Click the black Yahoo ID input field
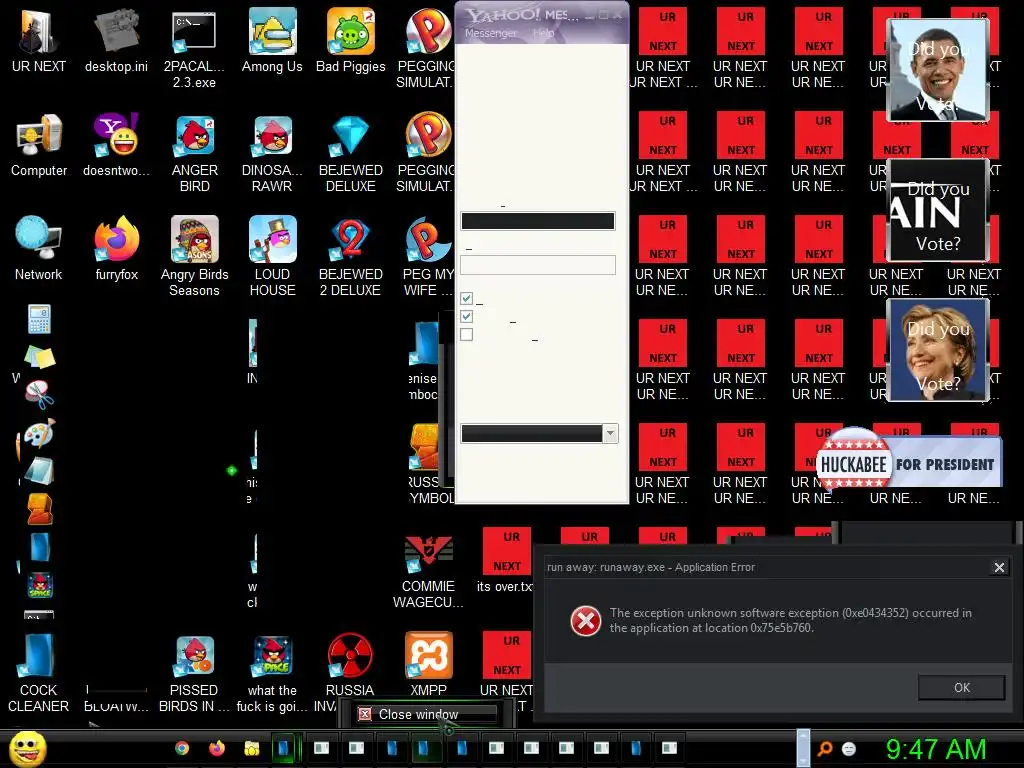 coord(537,221)
